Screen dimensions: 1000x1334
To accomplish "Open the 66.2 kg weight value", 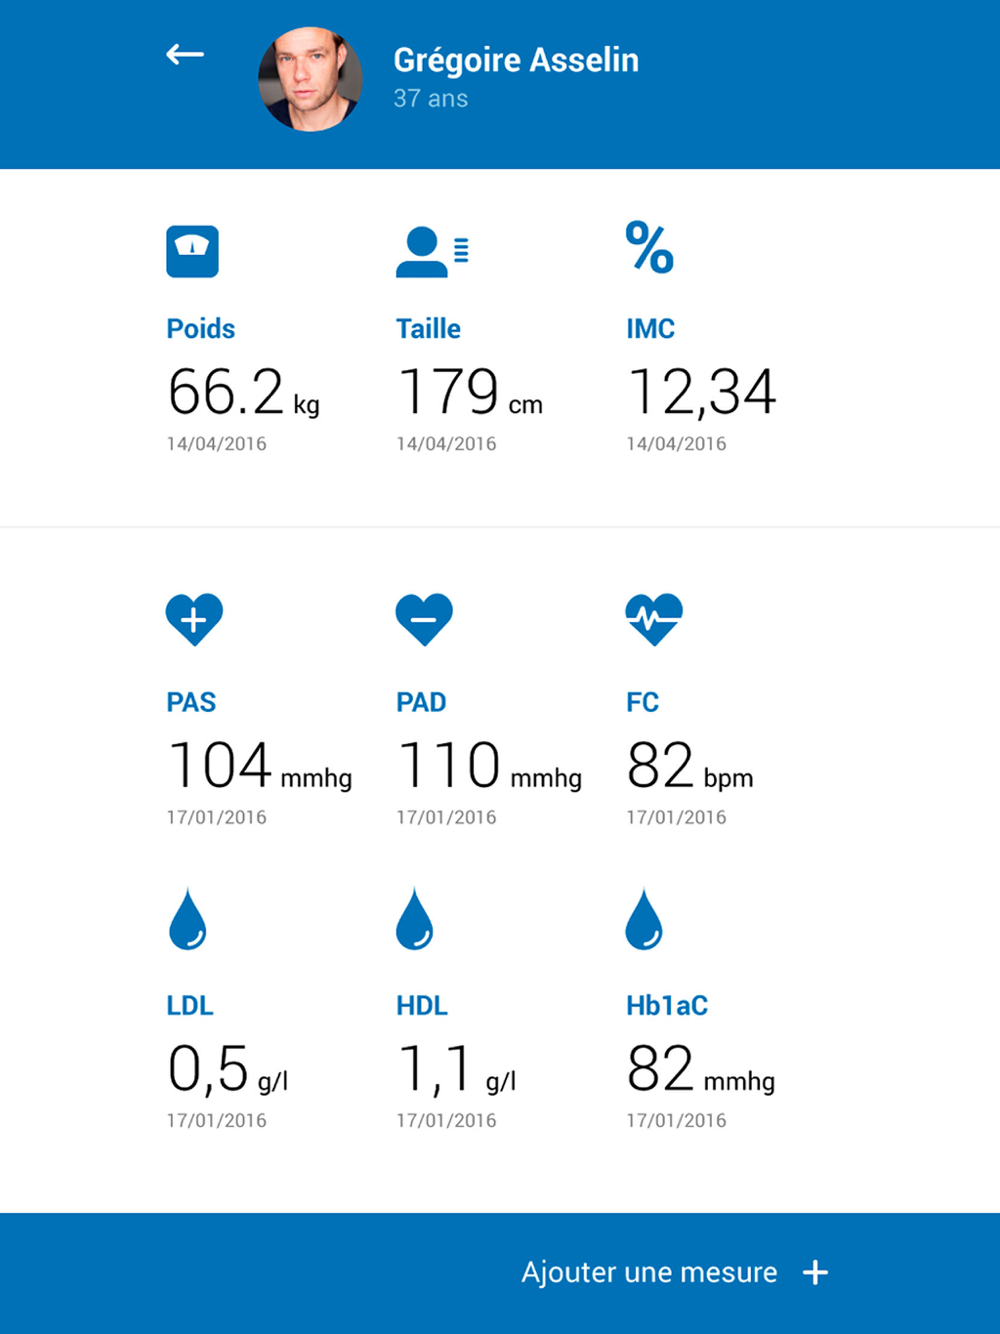I will tap(243, 392).
